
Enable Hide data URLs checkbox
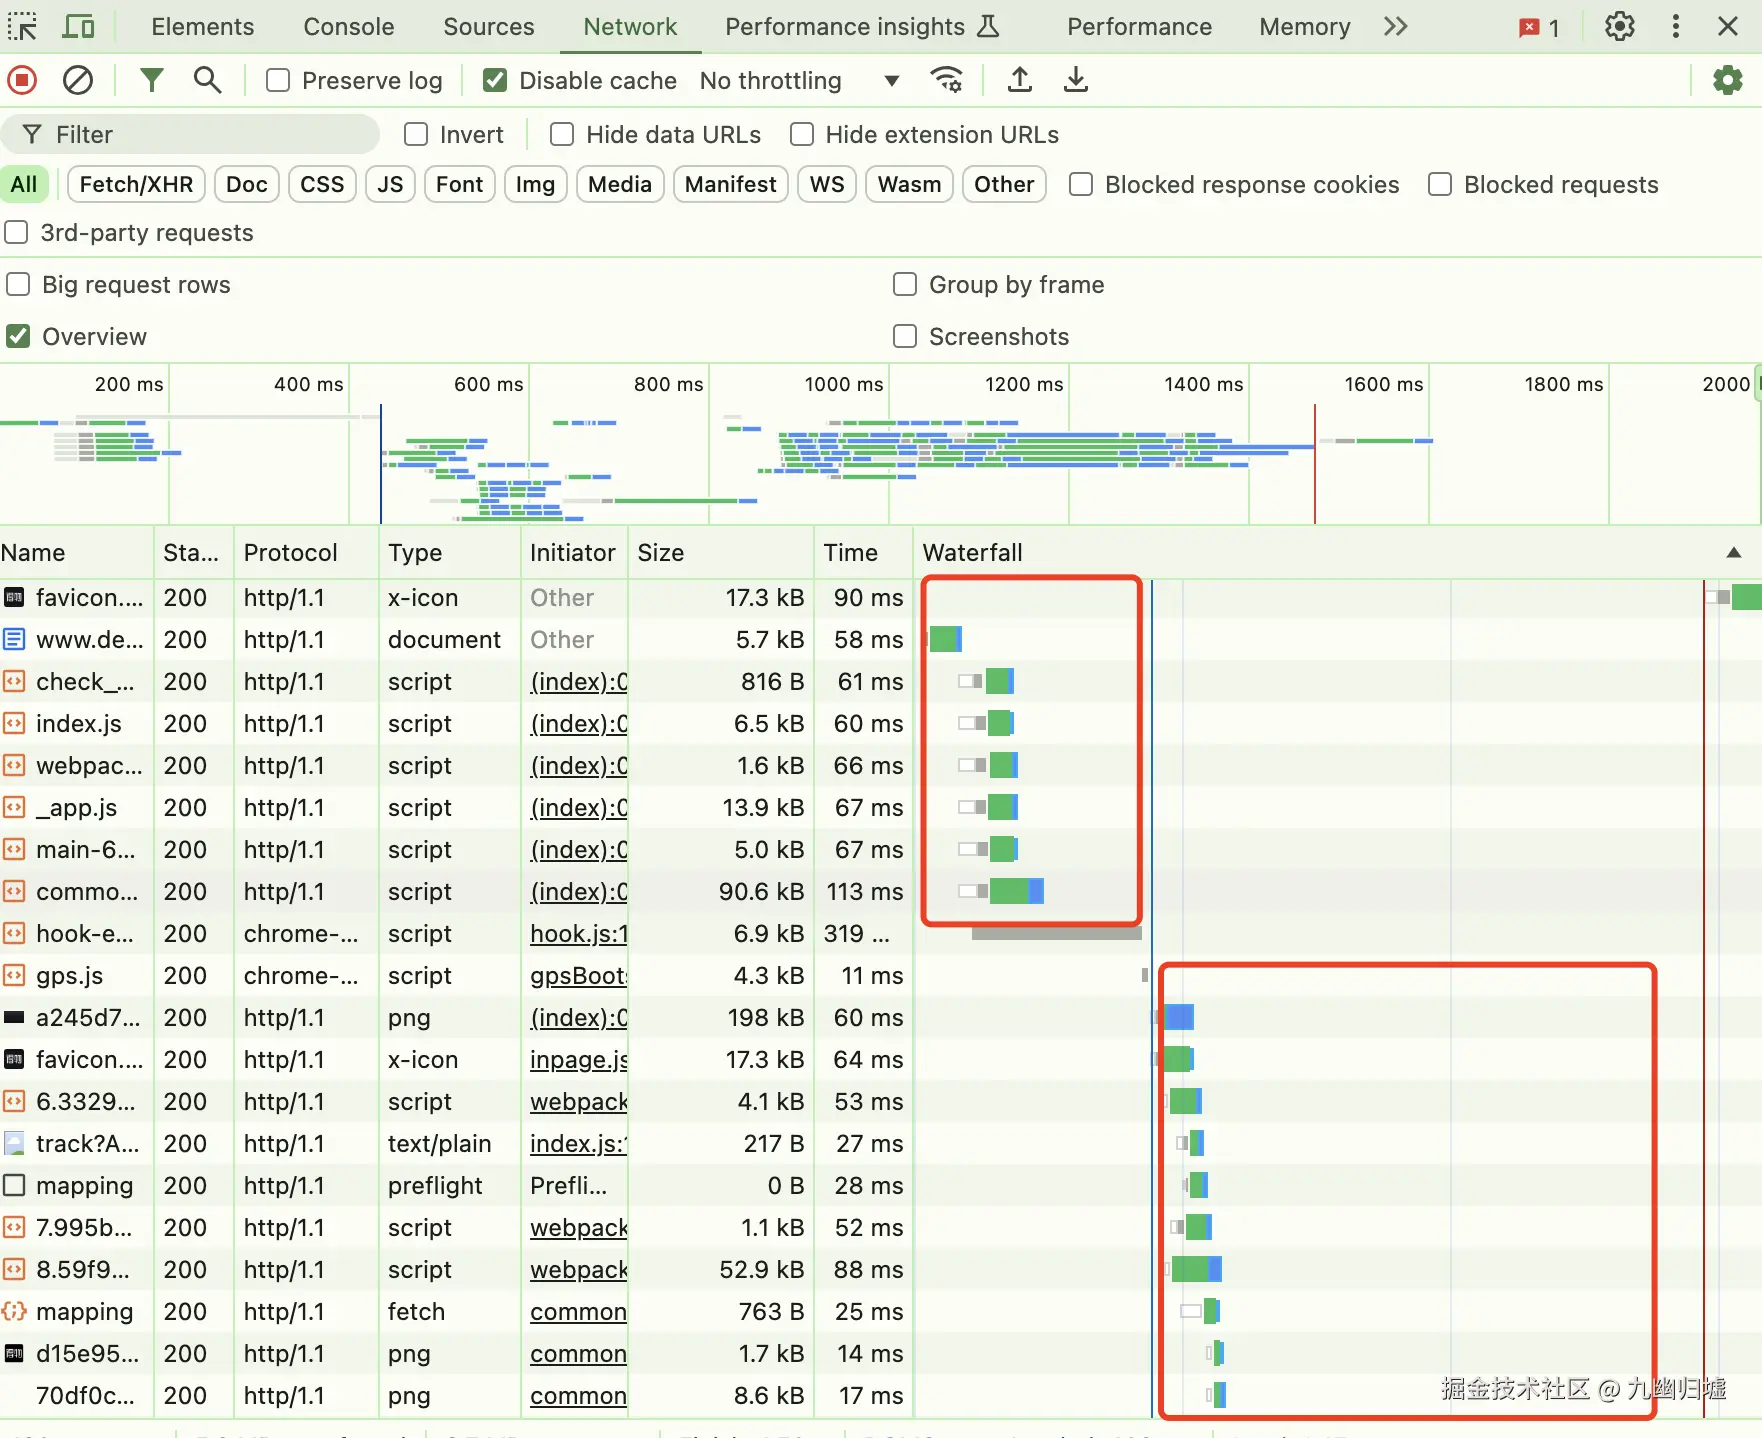[562, 135]
